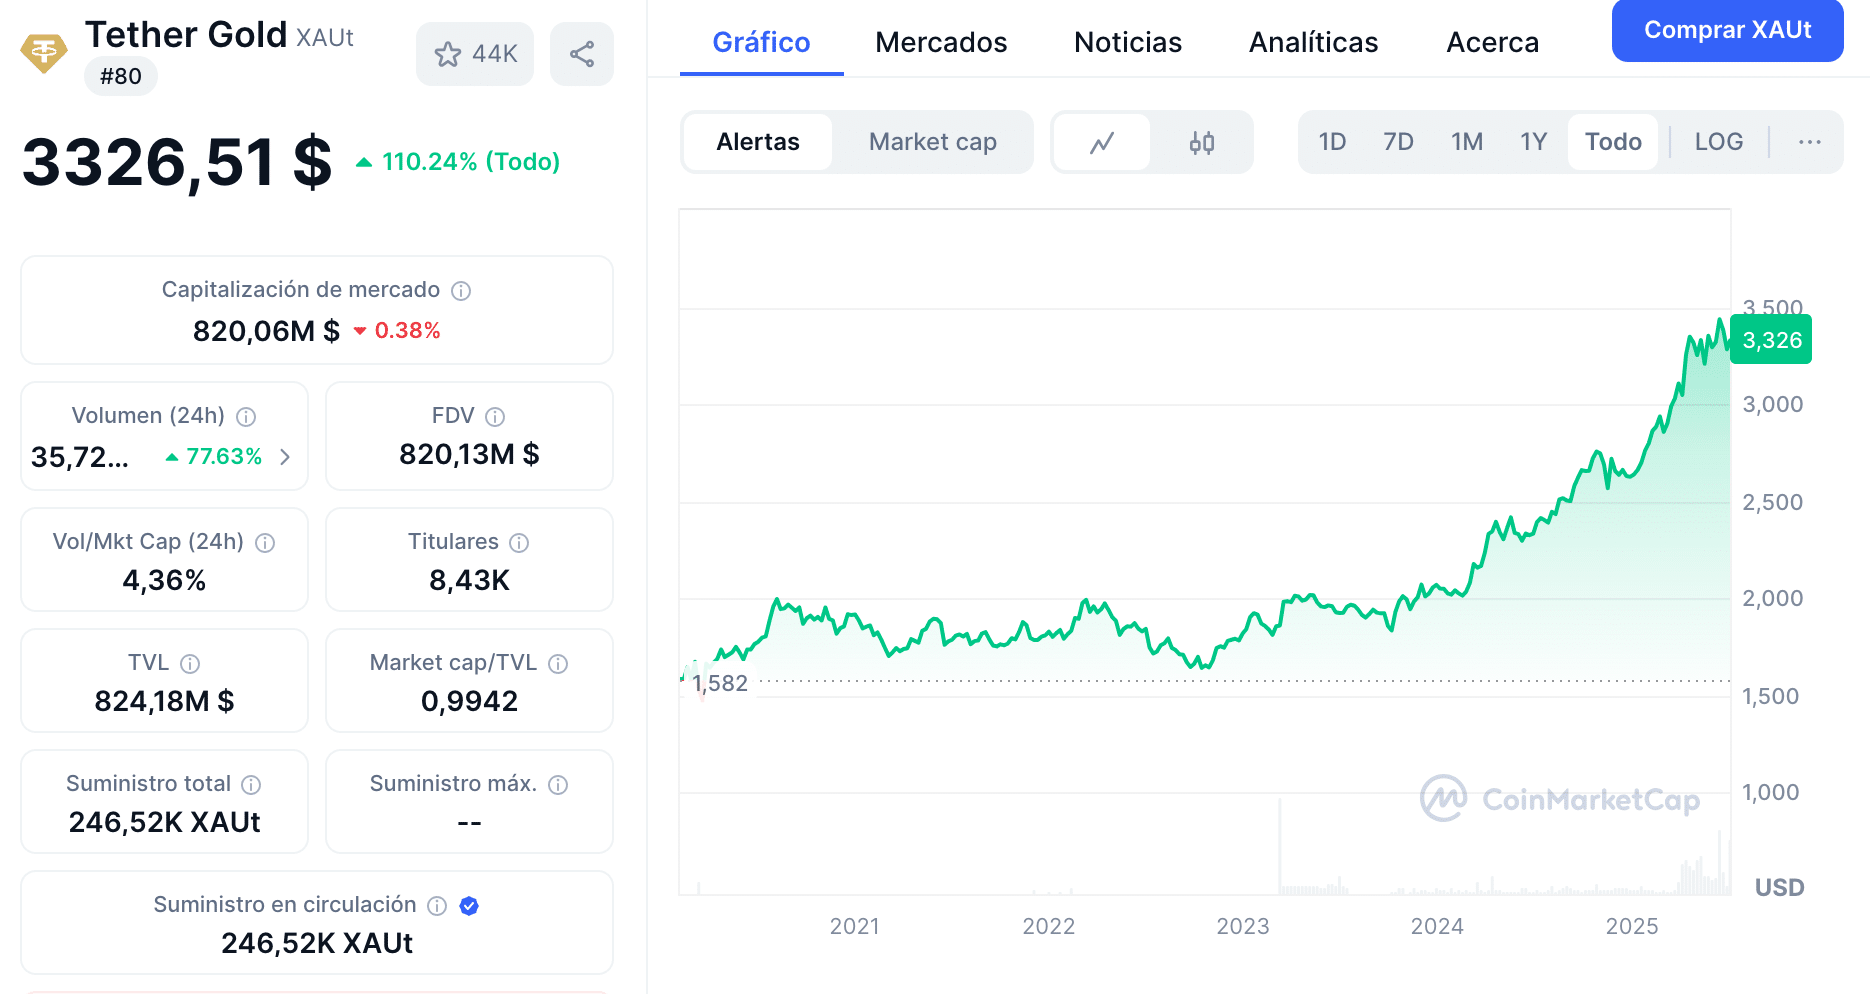Image resolution: width=1870 pixels, height=994 pixels.
Task: Select the Alertas chart option
Action: pos(758,142)
